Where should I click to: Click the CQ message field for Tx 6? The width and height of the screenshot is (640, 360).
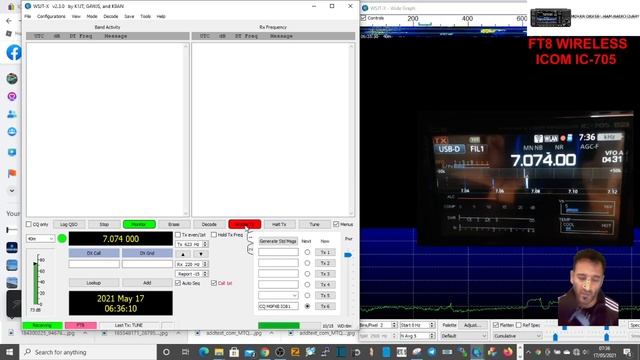point(278,306)
